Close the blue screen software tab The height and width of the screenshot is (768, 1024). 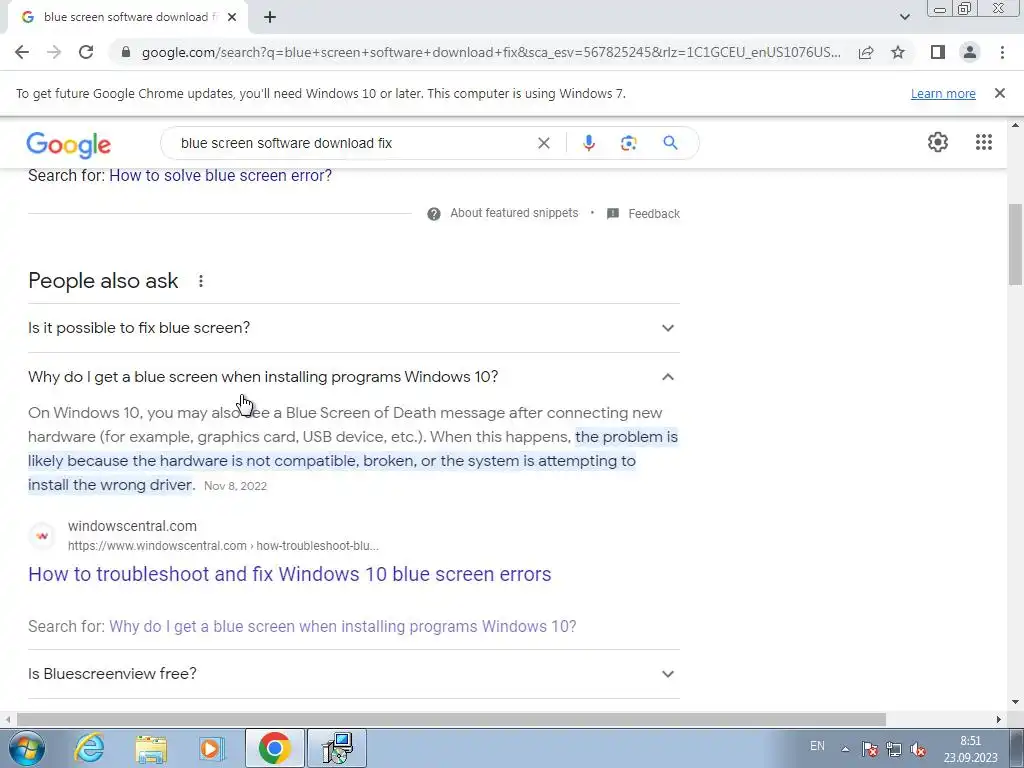pyautogui.click(x=231, y=18)
